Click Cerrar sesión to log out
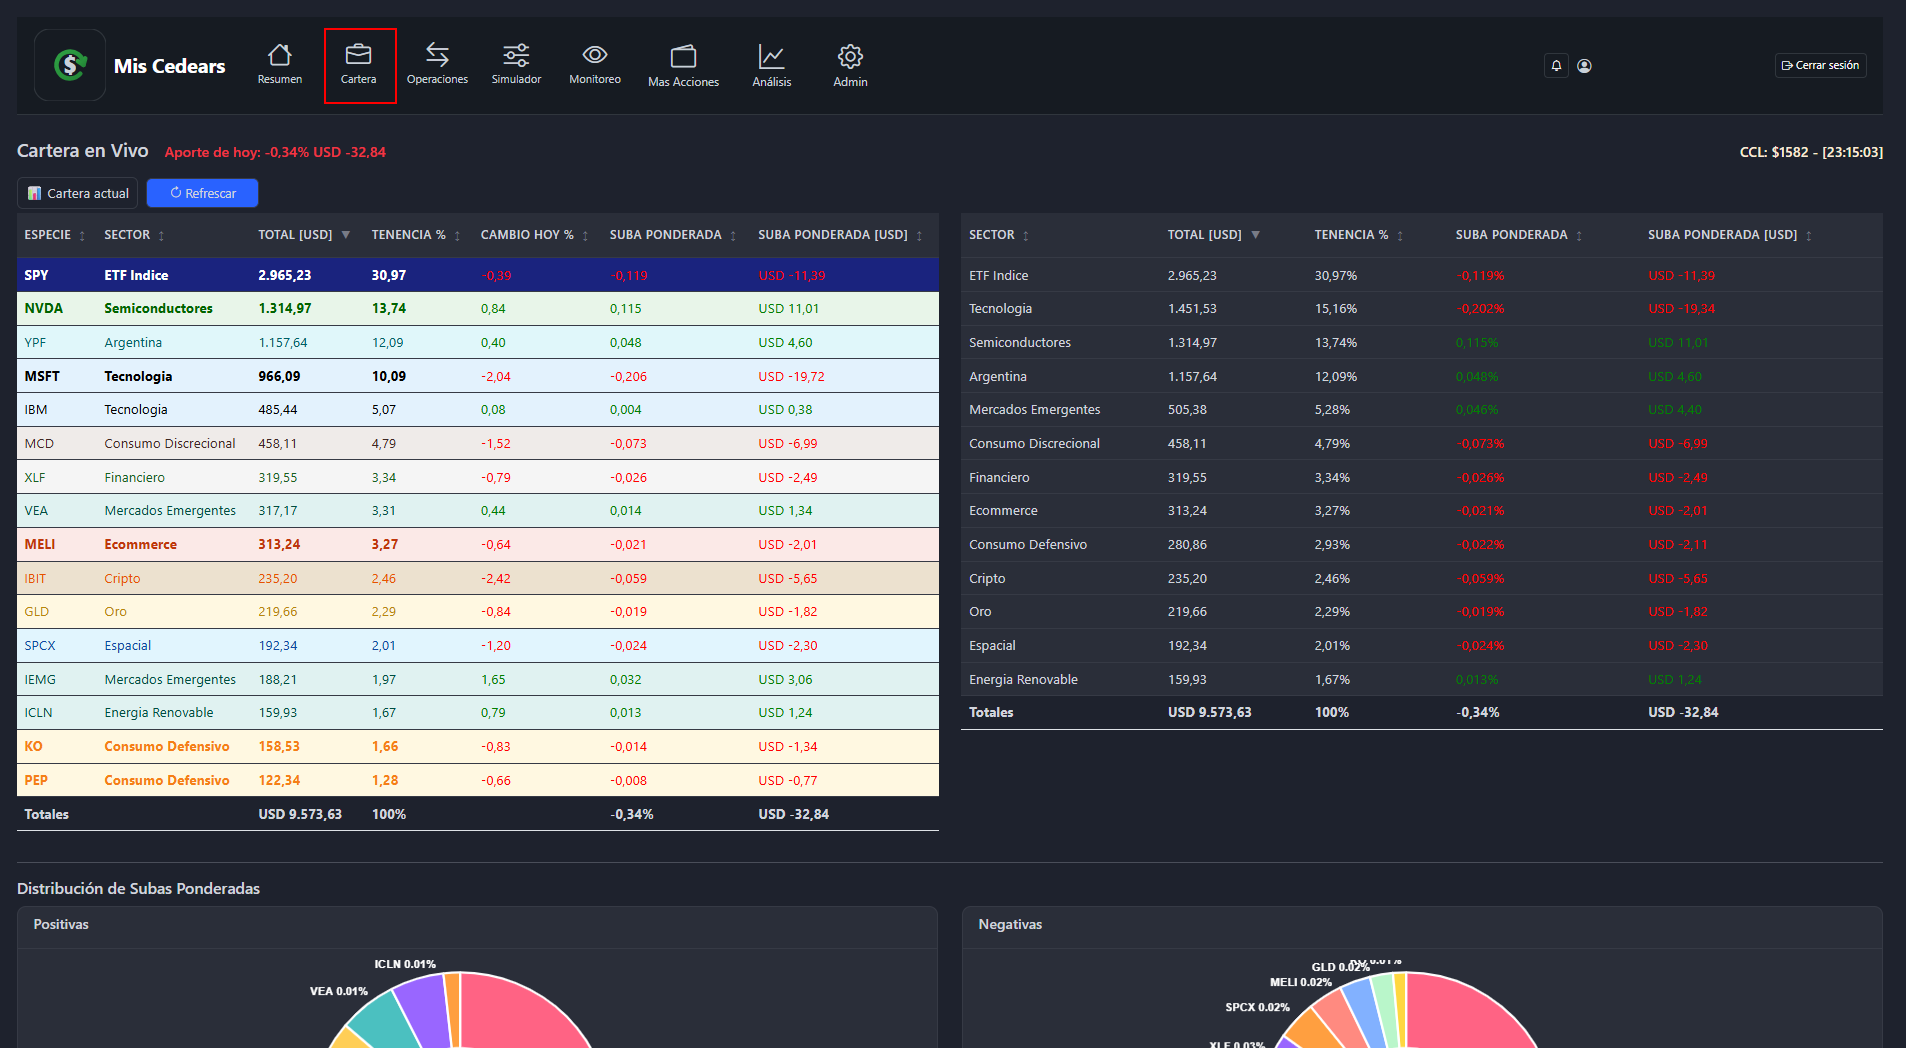 1820,65
